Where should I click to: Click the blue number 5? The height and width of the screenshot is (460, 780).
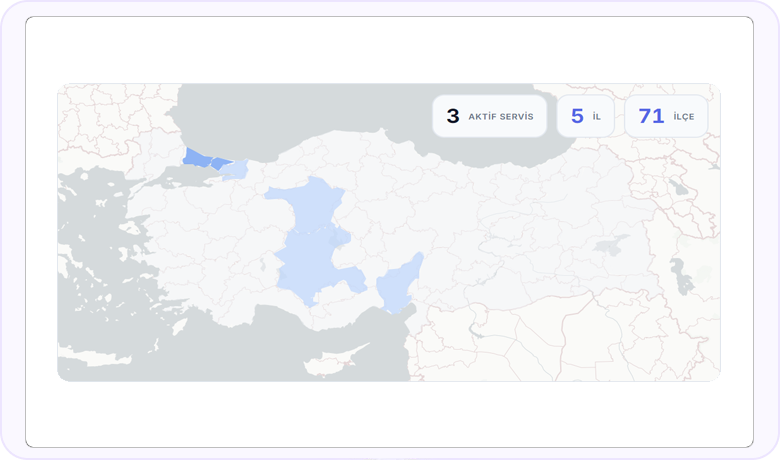[577, 116]
